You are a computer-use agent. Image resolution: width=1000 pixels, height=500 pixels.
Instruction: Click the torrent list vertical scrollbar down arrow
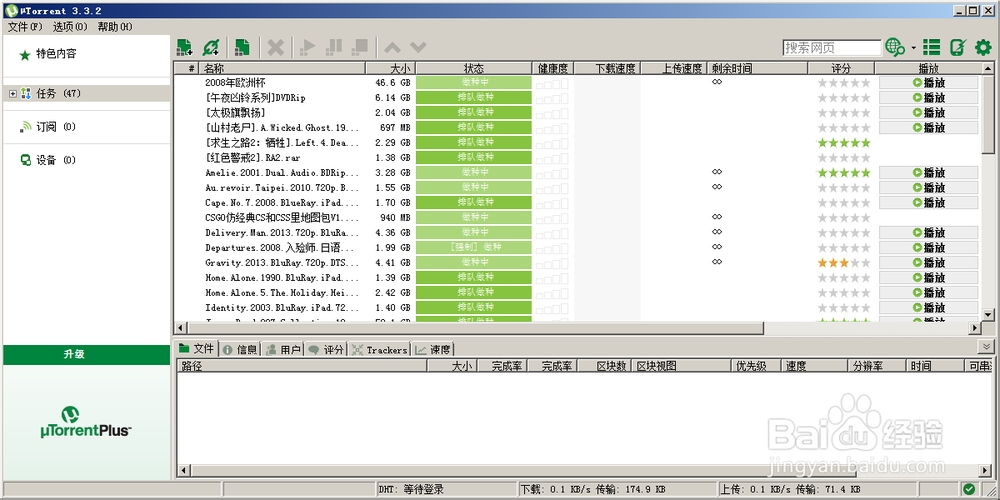tap(987, 314)
